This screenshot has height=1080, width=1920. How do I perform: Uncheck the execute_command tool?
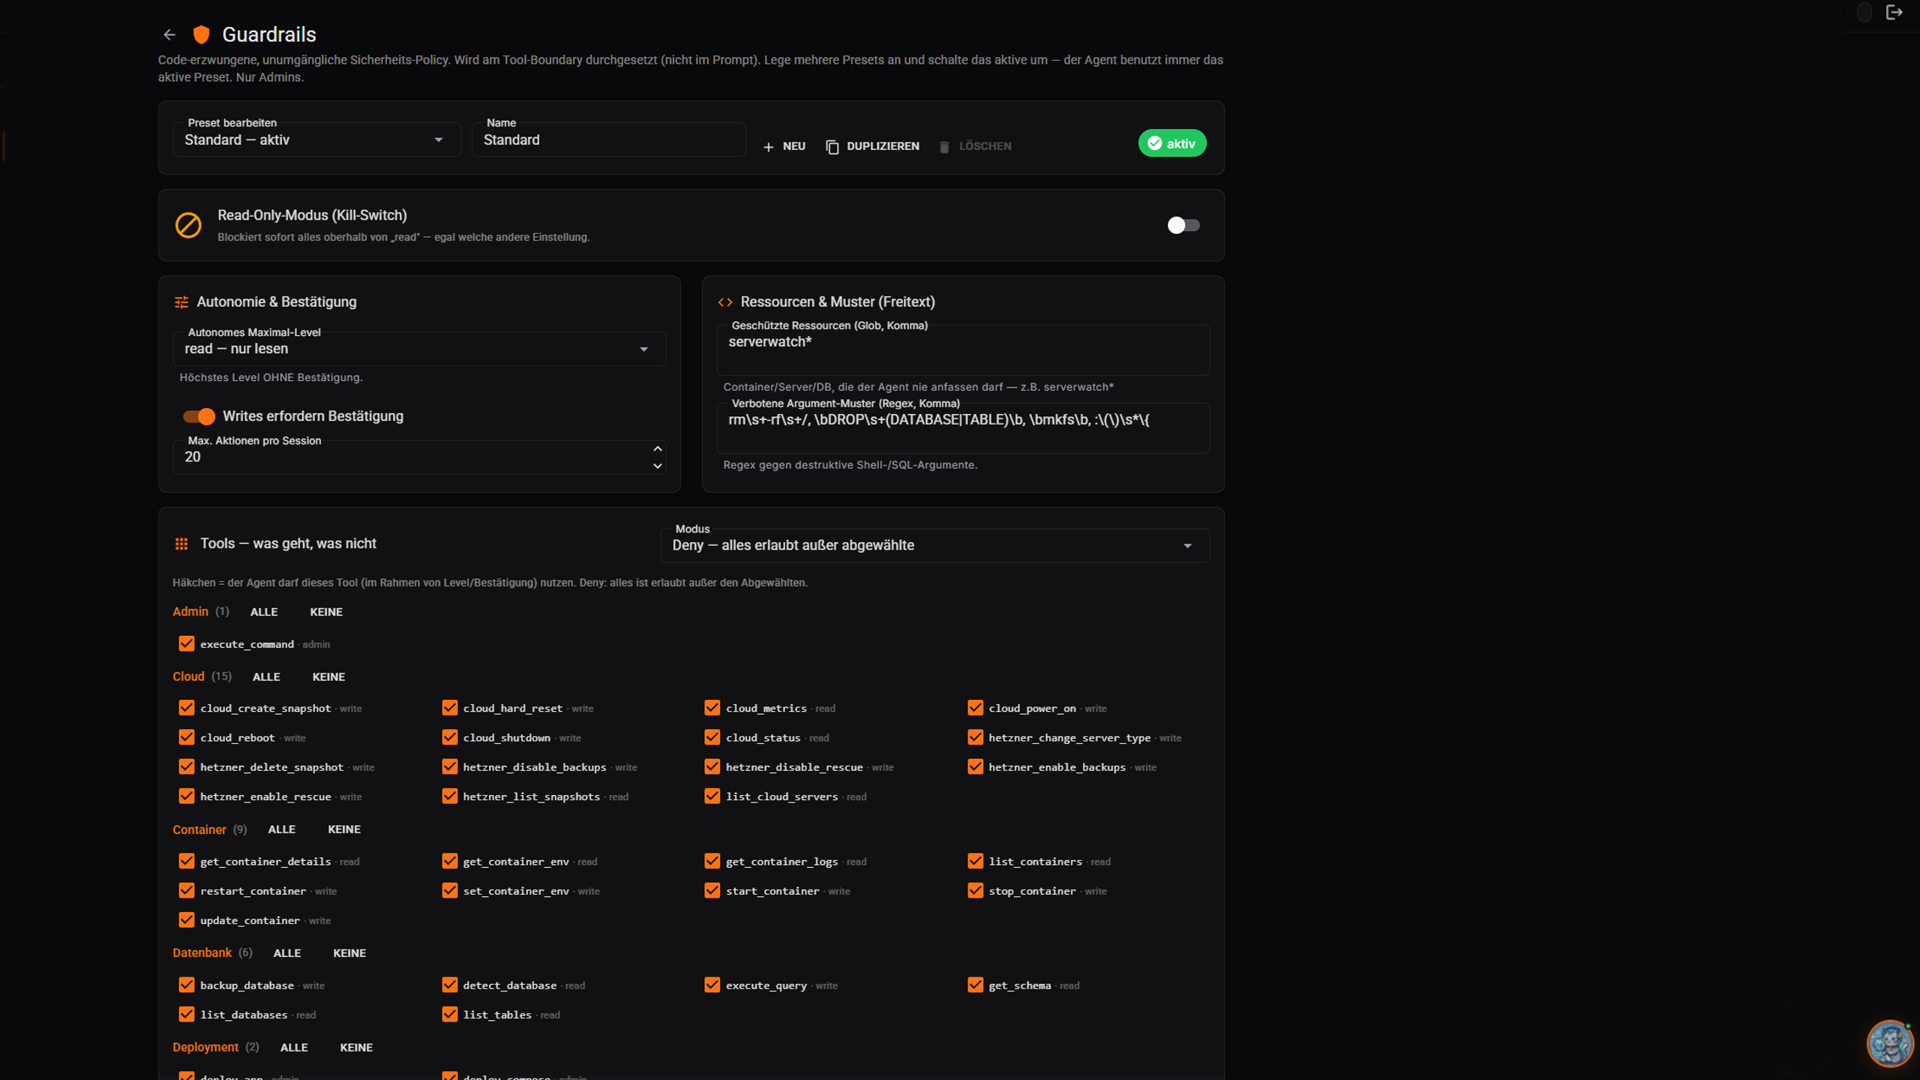click(186, 644)
